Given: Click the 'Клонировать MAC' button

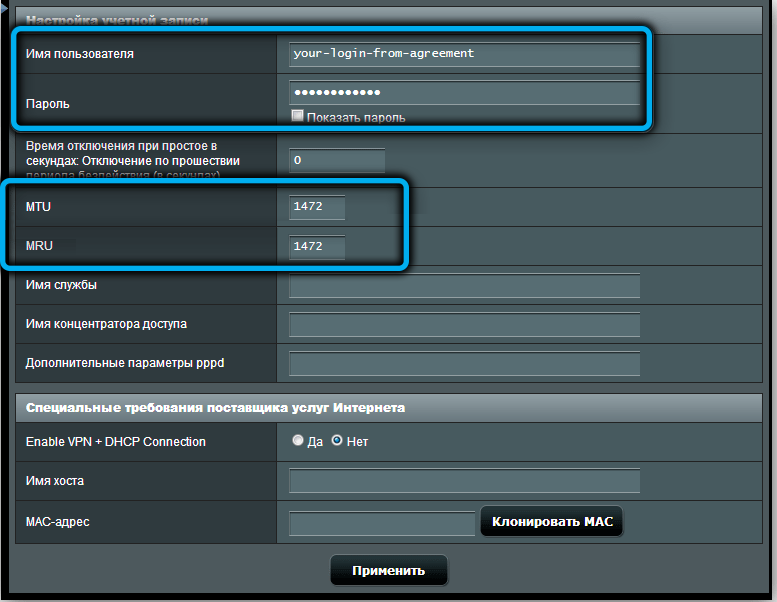Looking at the screenshot, I should click(552, 521).
